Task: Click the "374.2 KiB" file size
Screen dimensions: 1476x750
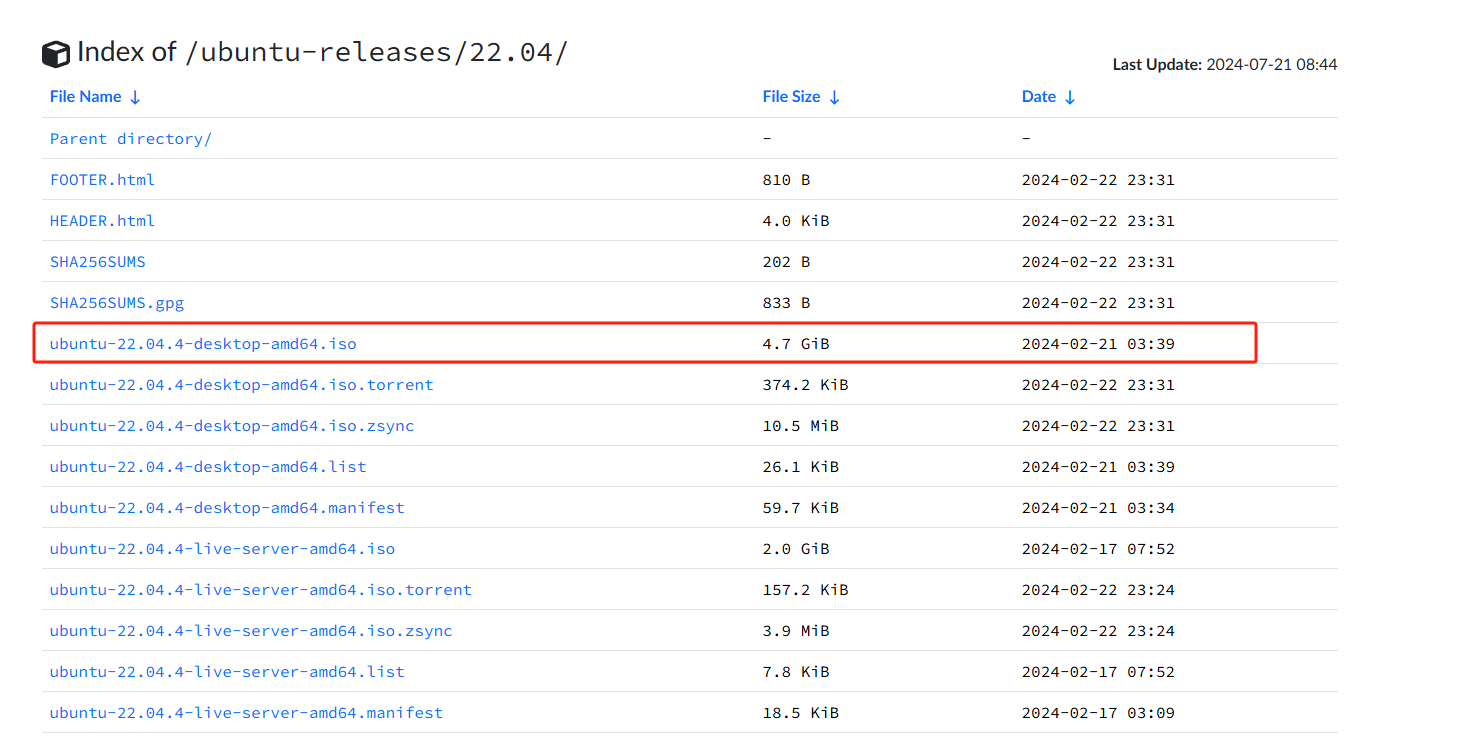Action: (x=805, y=385)
